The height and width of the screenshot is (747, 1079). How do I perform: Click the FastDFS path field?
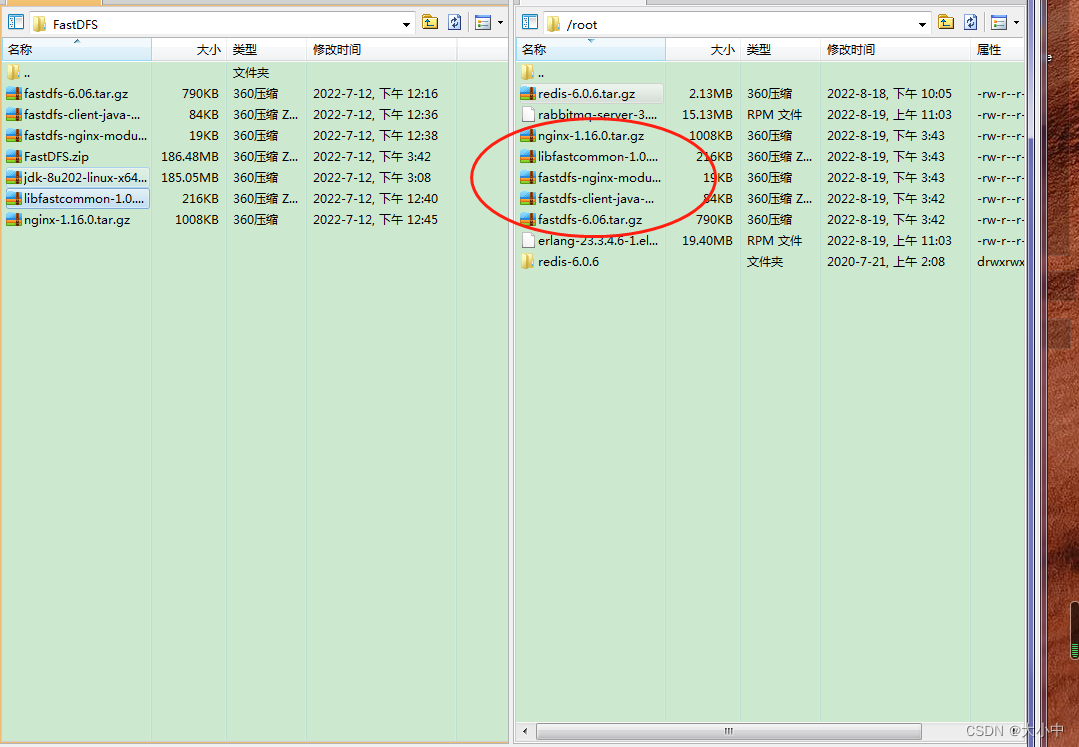222,24
